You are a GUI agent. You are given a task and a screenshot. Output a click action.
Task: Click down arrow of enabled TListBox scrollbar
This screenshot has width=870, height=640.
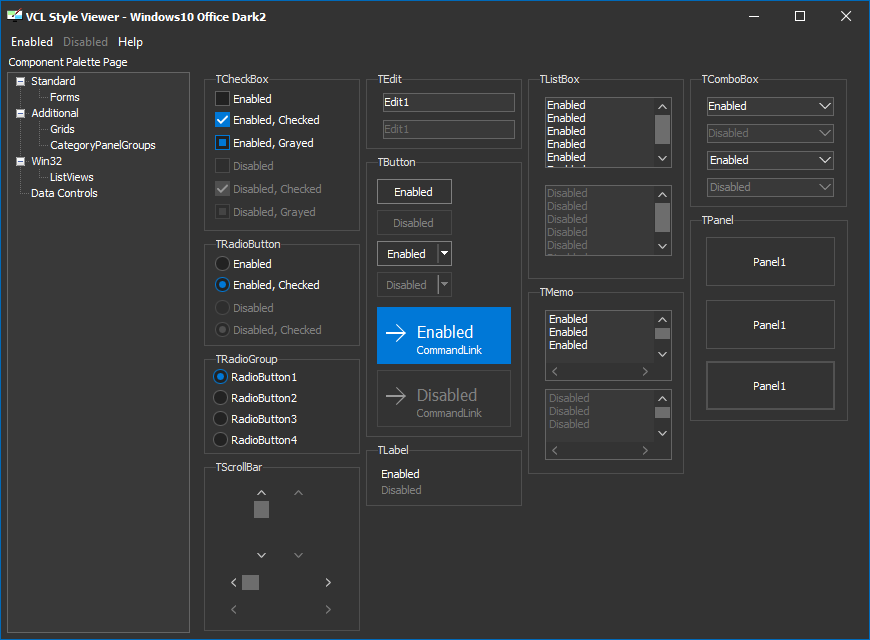(x=662, y=158)
